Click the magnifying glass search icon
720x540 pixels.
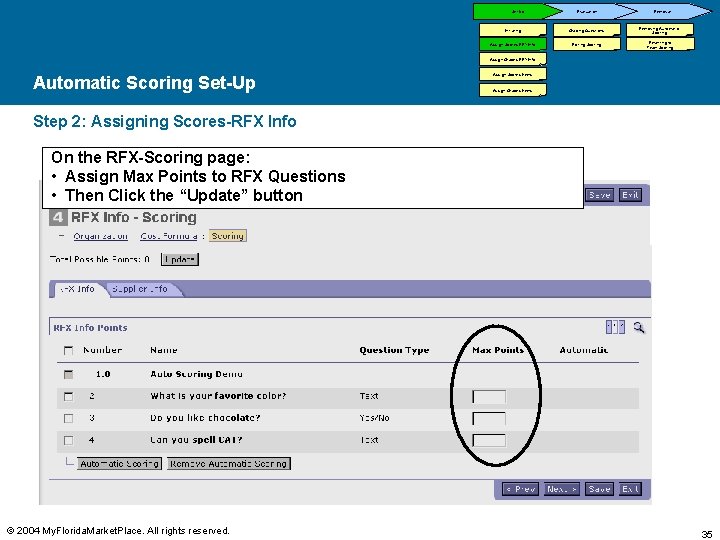(639, 327)
